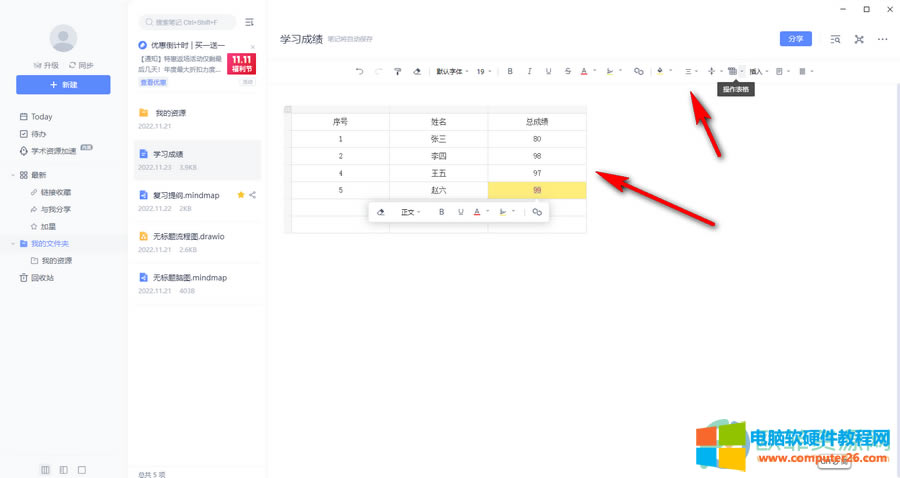Open the 默认字体 font family dropdown
The width and height of the screenshot is (900, 478).
pos(452,71)
